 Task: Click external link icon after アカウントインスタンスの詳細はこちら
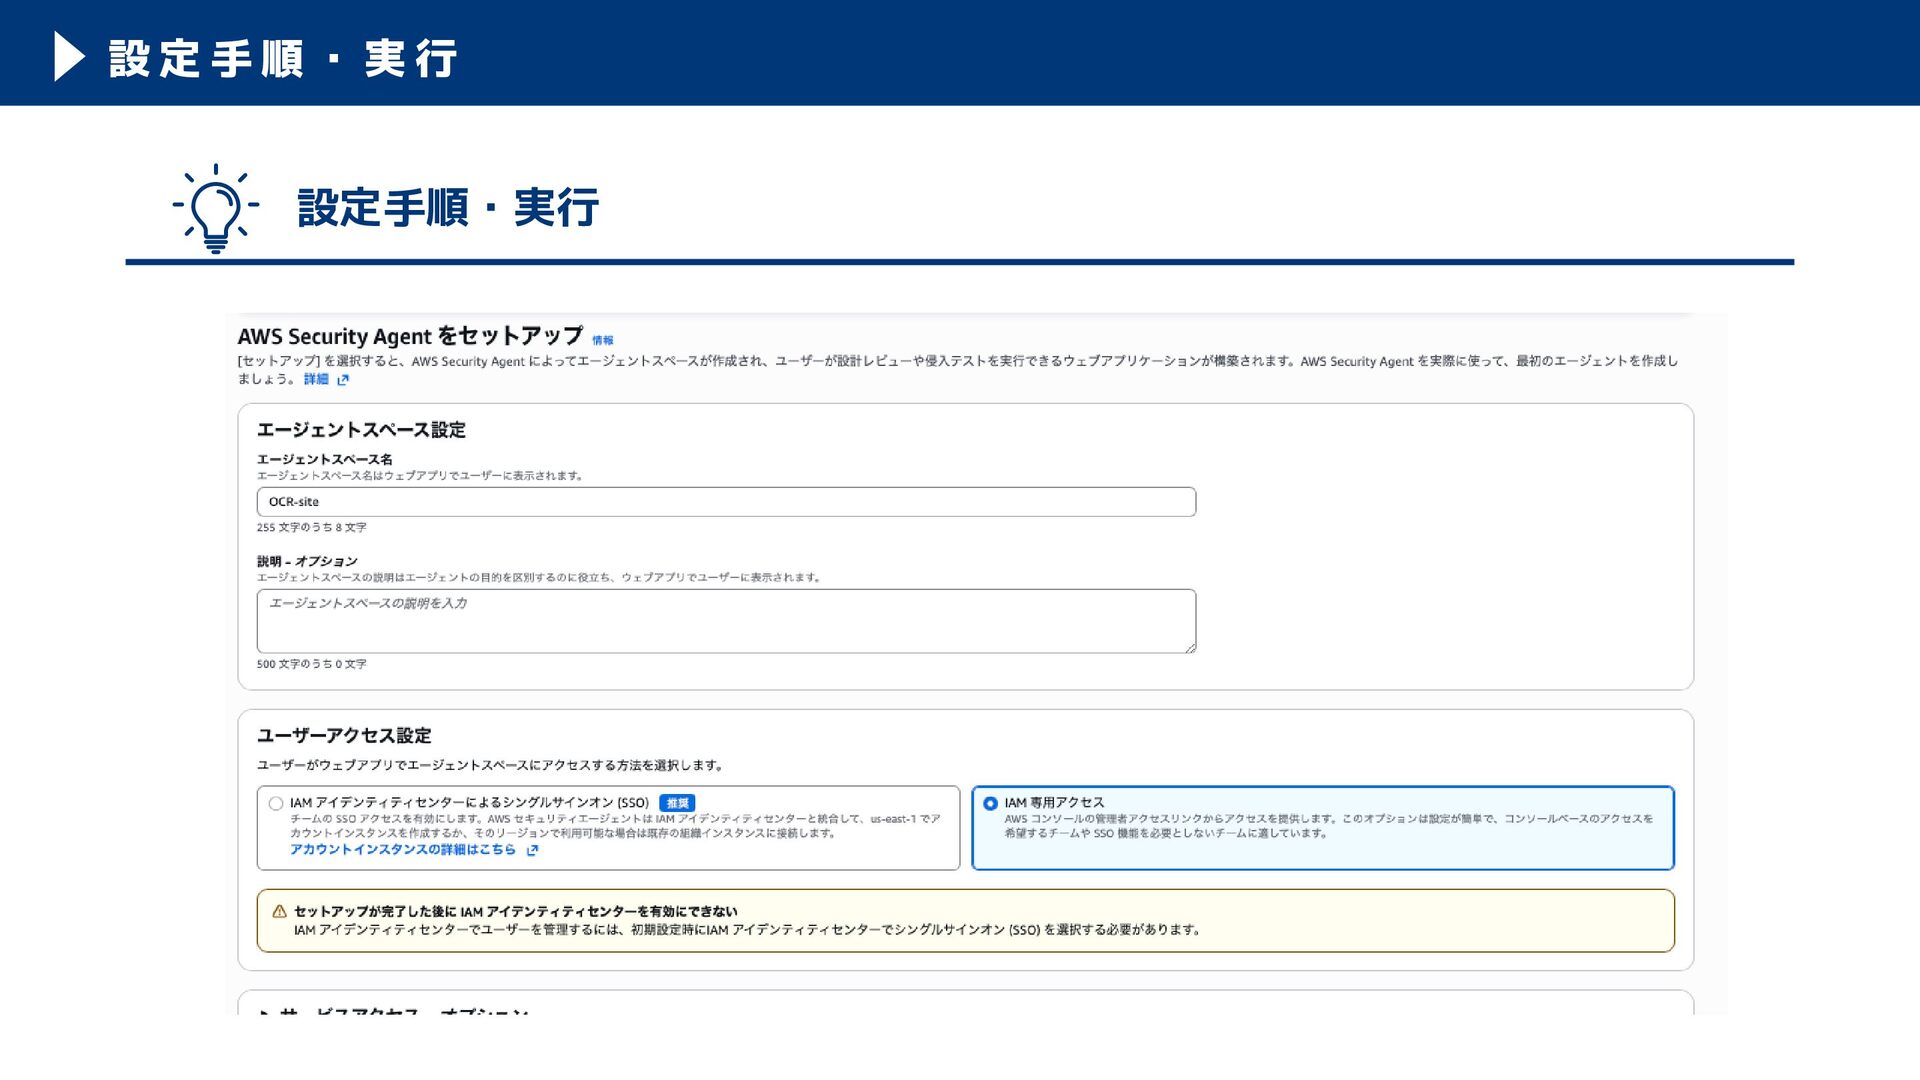pyautogui.click(x=532, y=850)
